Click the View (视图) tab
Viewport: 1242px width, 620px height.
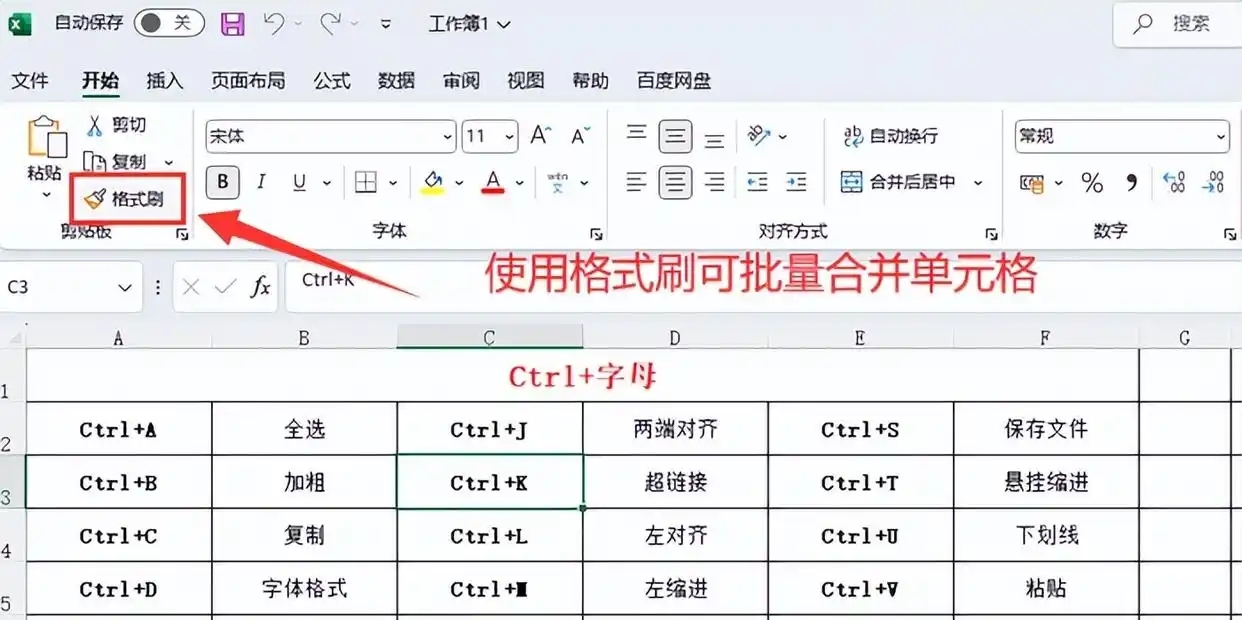[526, 81]
